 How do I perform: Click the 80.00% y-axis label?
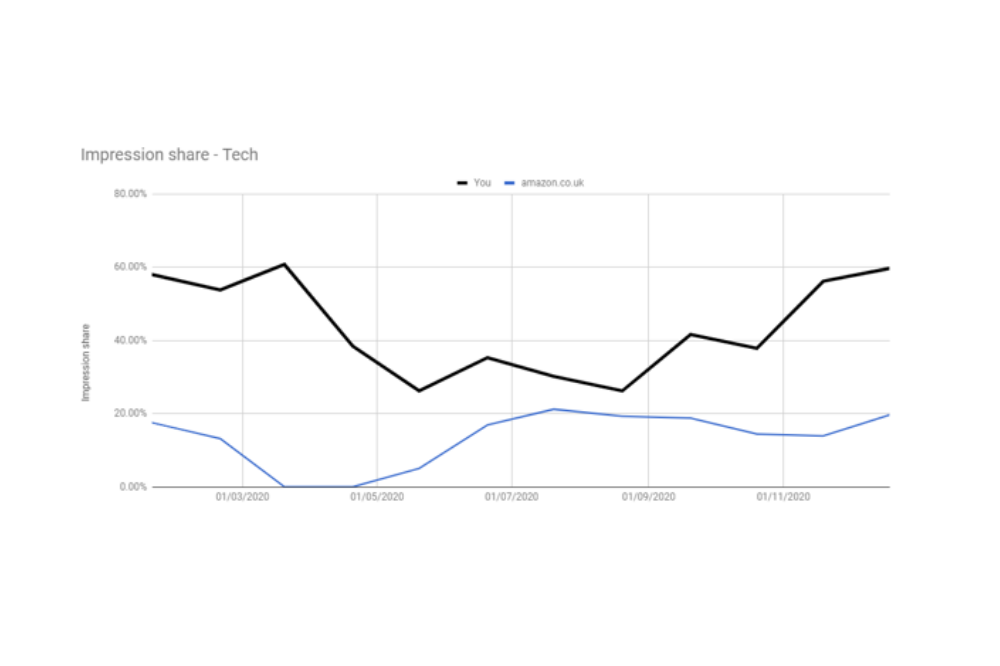[x=130, y=193]
